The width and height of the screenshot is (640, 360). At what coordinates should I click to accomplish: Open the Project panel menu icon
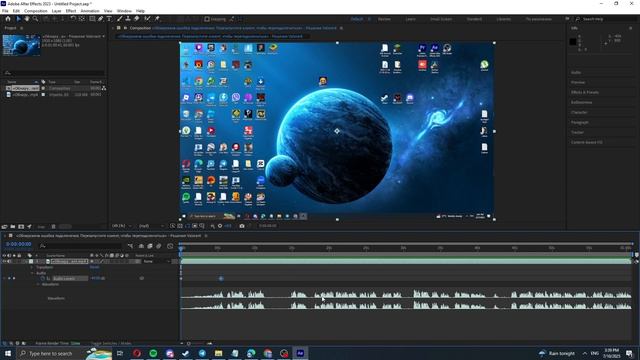click(22, 28)
